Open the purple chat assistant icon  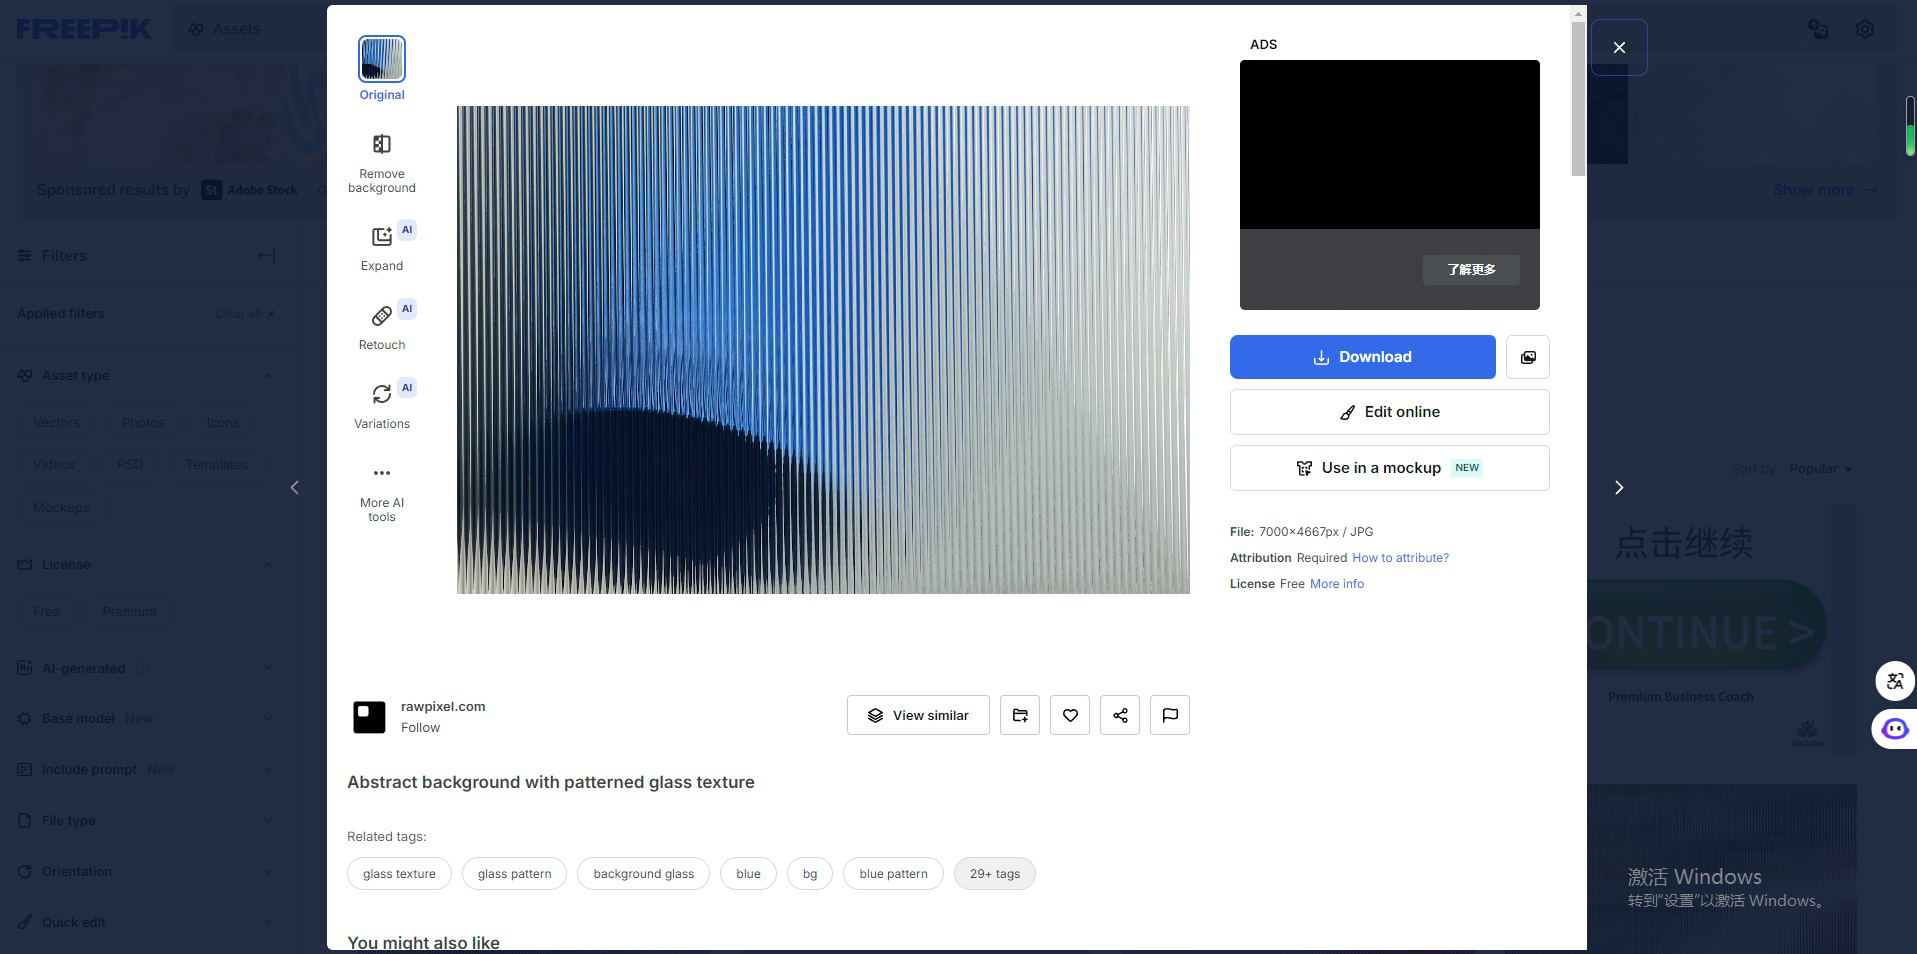[x=1895, y=729]
